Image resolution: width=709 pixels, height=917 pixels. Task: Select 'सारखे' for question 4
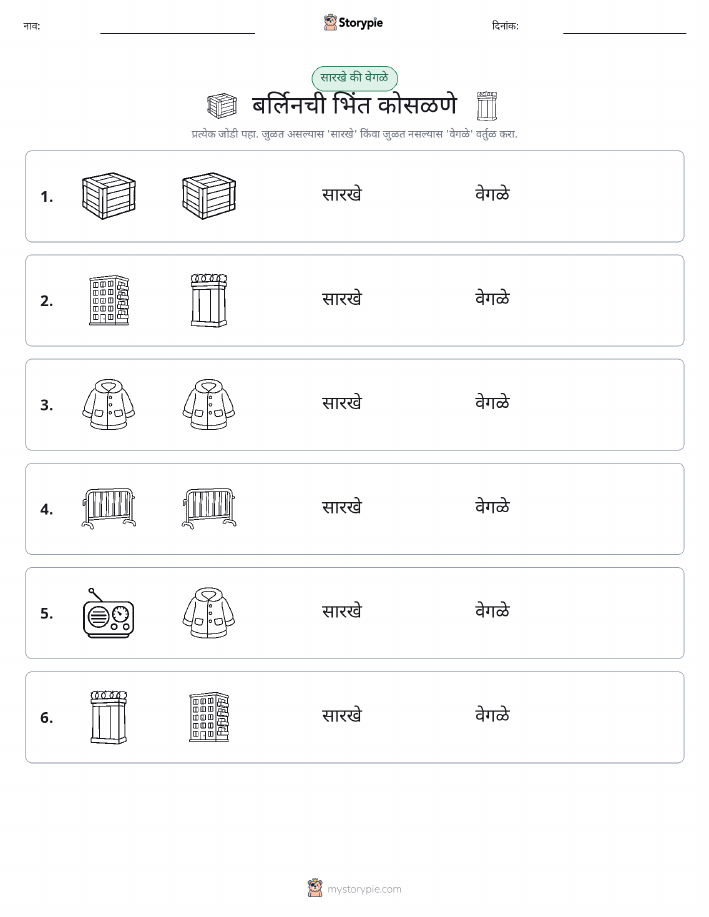(x=342, y=507)
